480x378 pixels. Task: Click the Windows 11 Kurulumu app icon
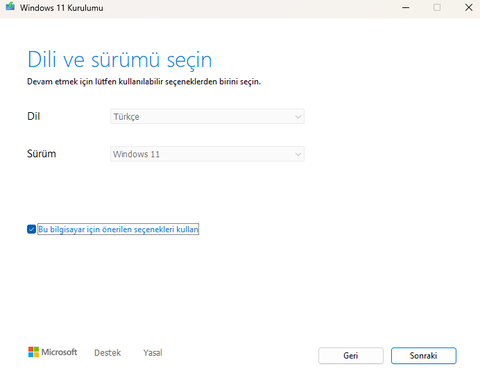click(x=10, y=6)
